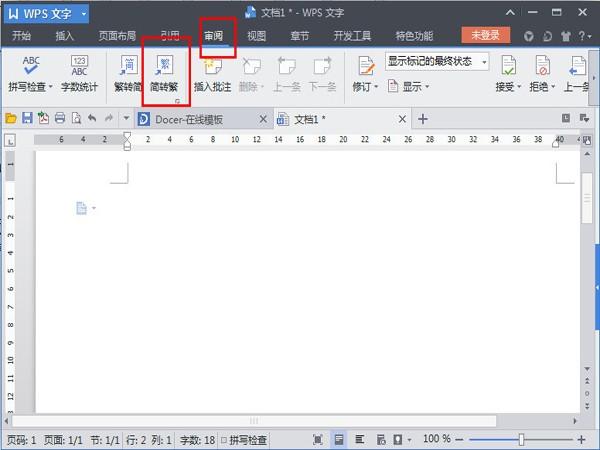This screenshot has height=450, width=600.
Task: Open print preview icon
Action: [x=76, y=118]
